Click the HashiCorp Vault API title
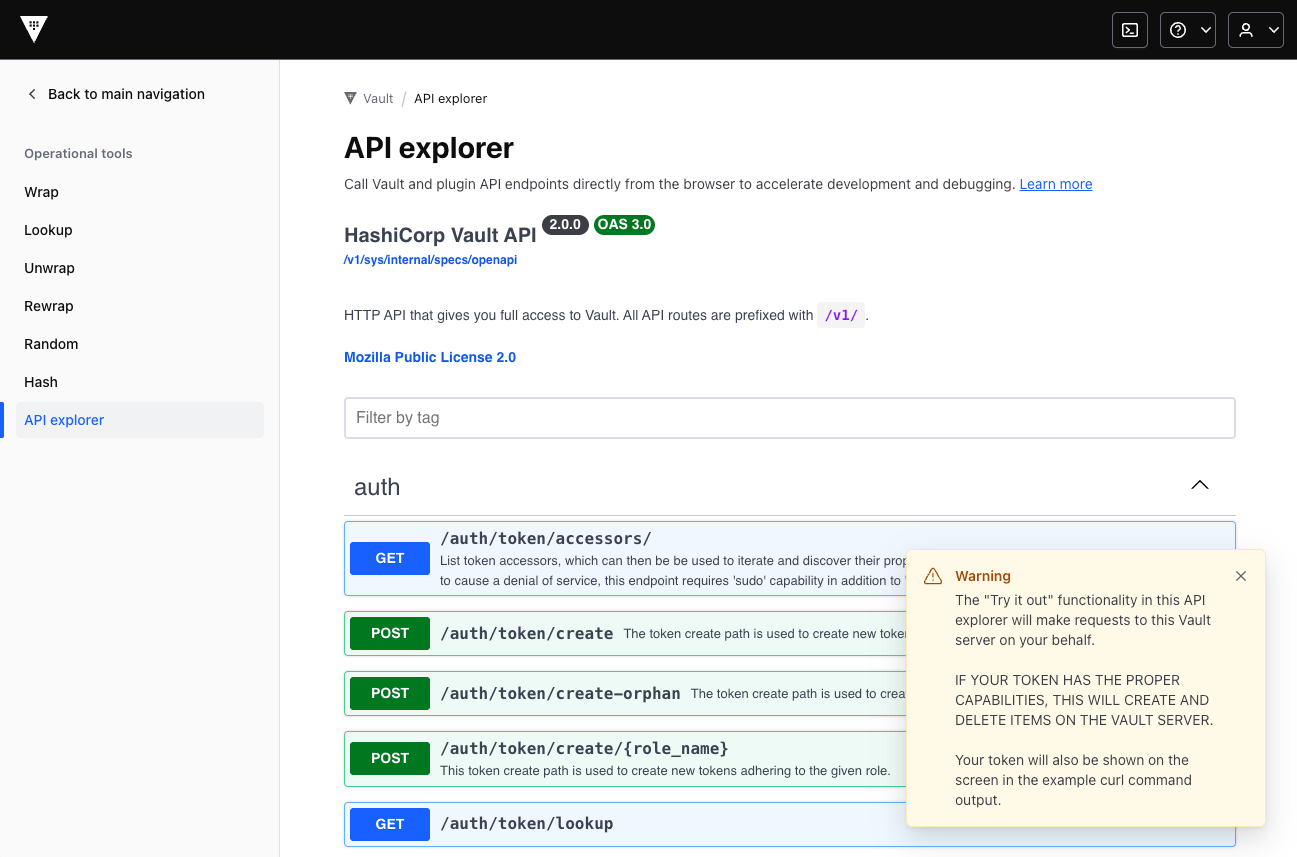Screen dimensions: 1297x857 coord(440,235)
